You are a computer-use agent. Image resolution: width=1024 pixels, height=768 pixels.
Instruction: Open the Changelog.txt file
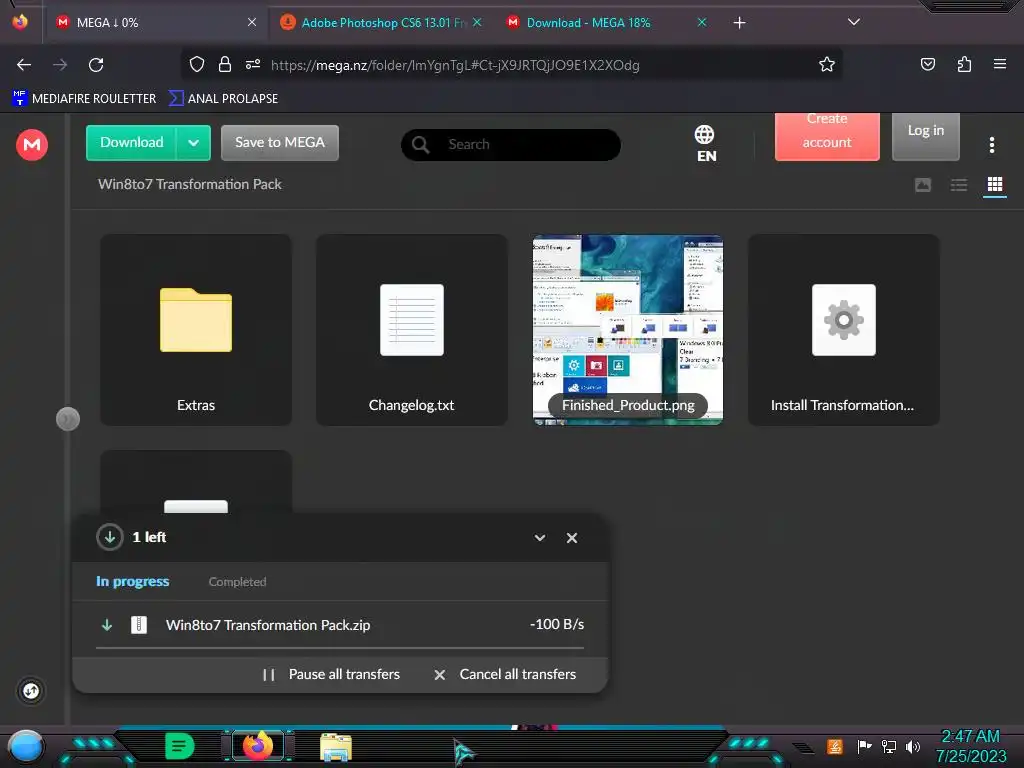pos(411,330)
